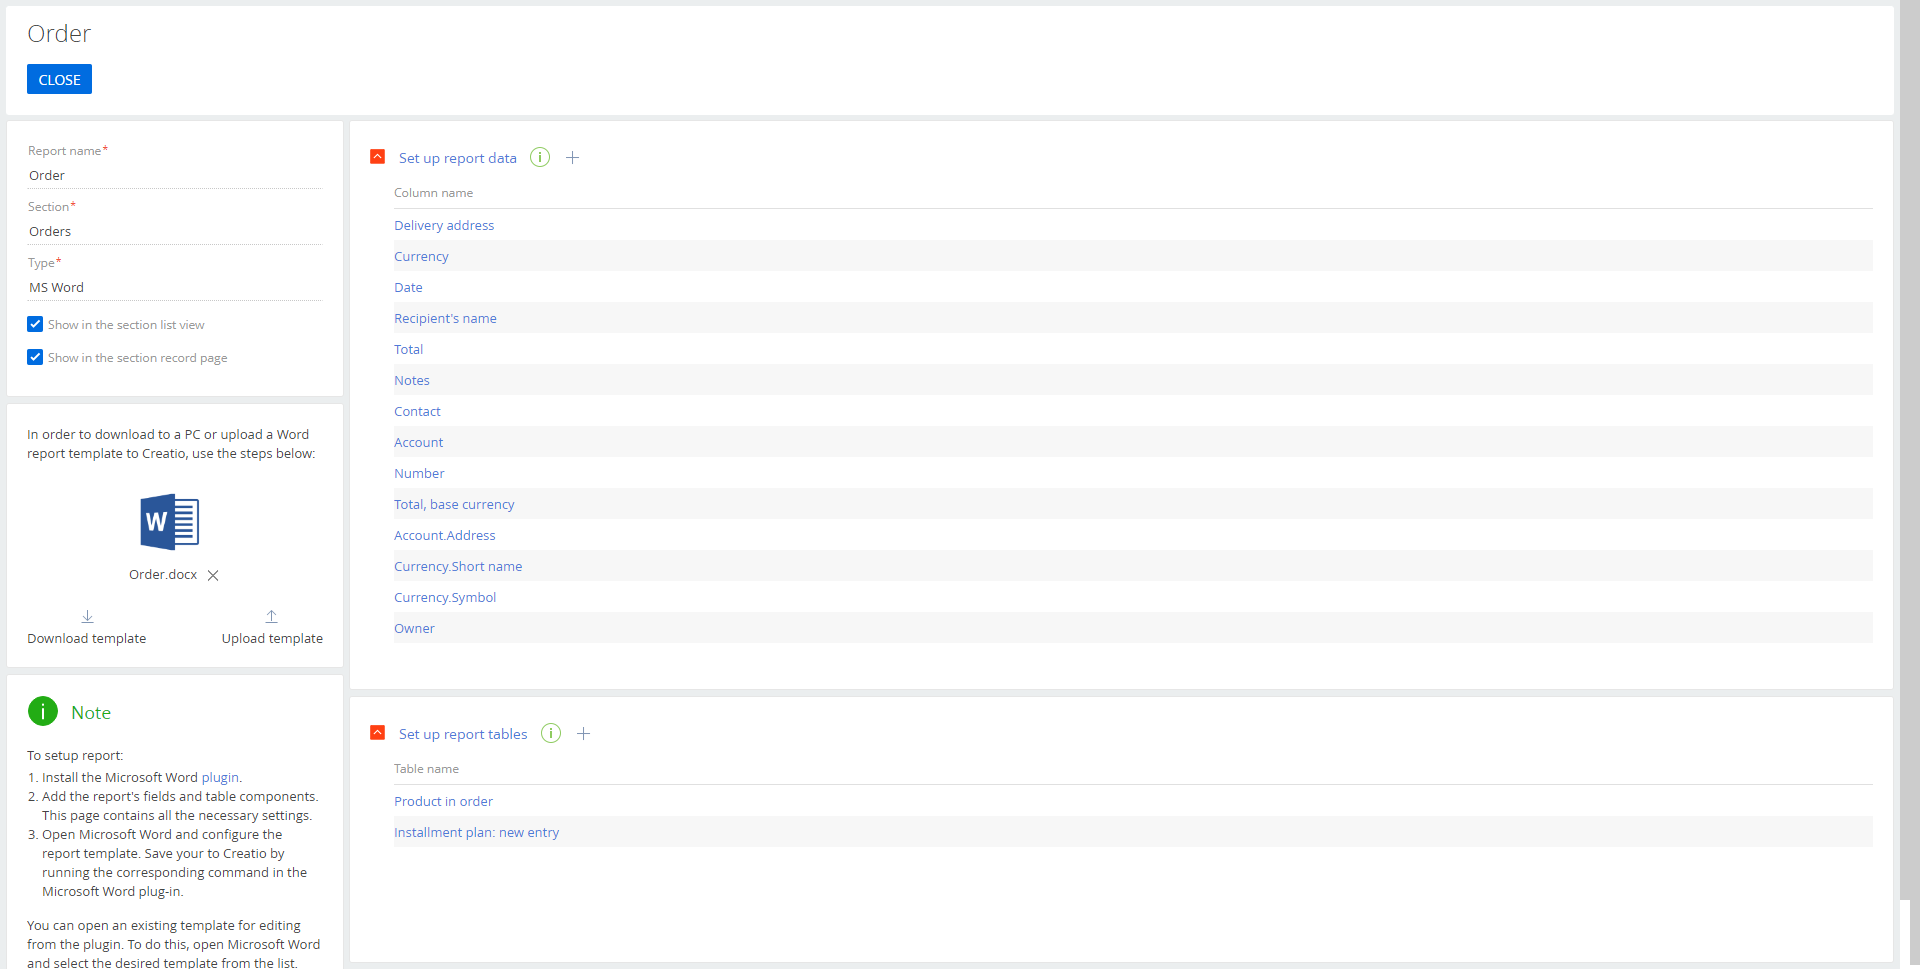Click the vertical scrollbar on the right
Screen dimensions: 1920x969
coord(1908,450)
